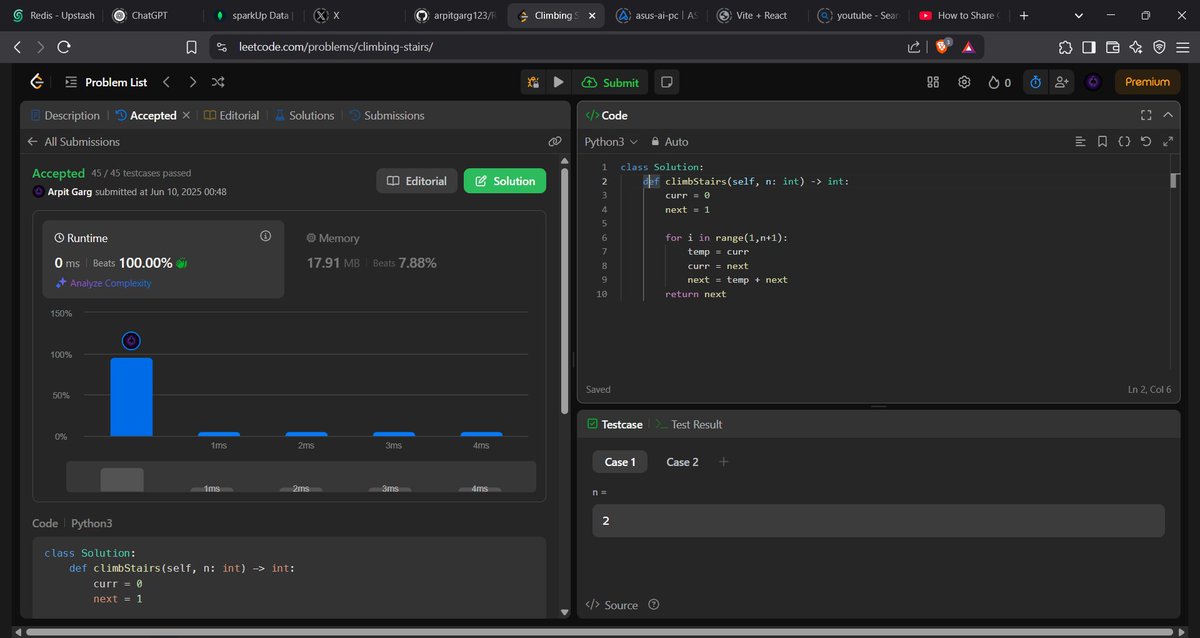Click line 10 'return next' in editor
The width and height of the screenshot is (1200, 638).
(x=695, y=294)
